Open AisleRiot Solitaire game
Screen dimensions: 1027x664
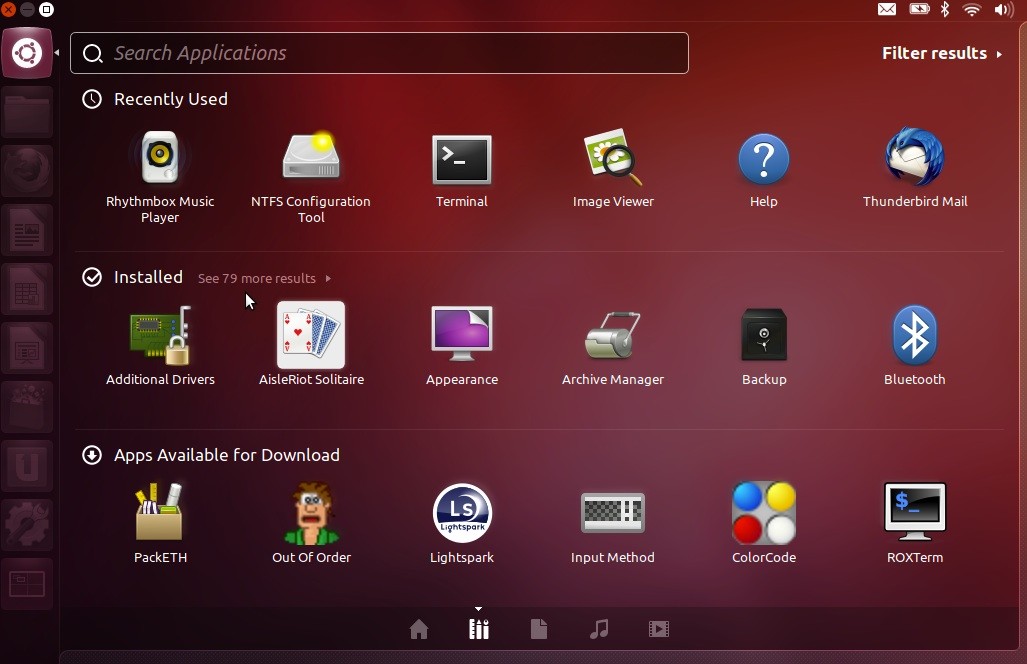pyautogui.click(x=311, y=336)
